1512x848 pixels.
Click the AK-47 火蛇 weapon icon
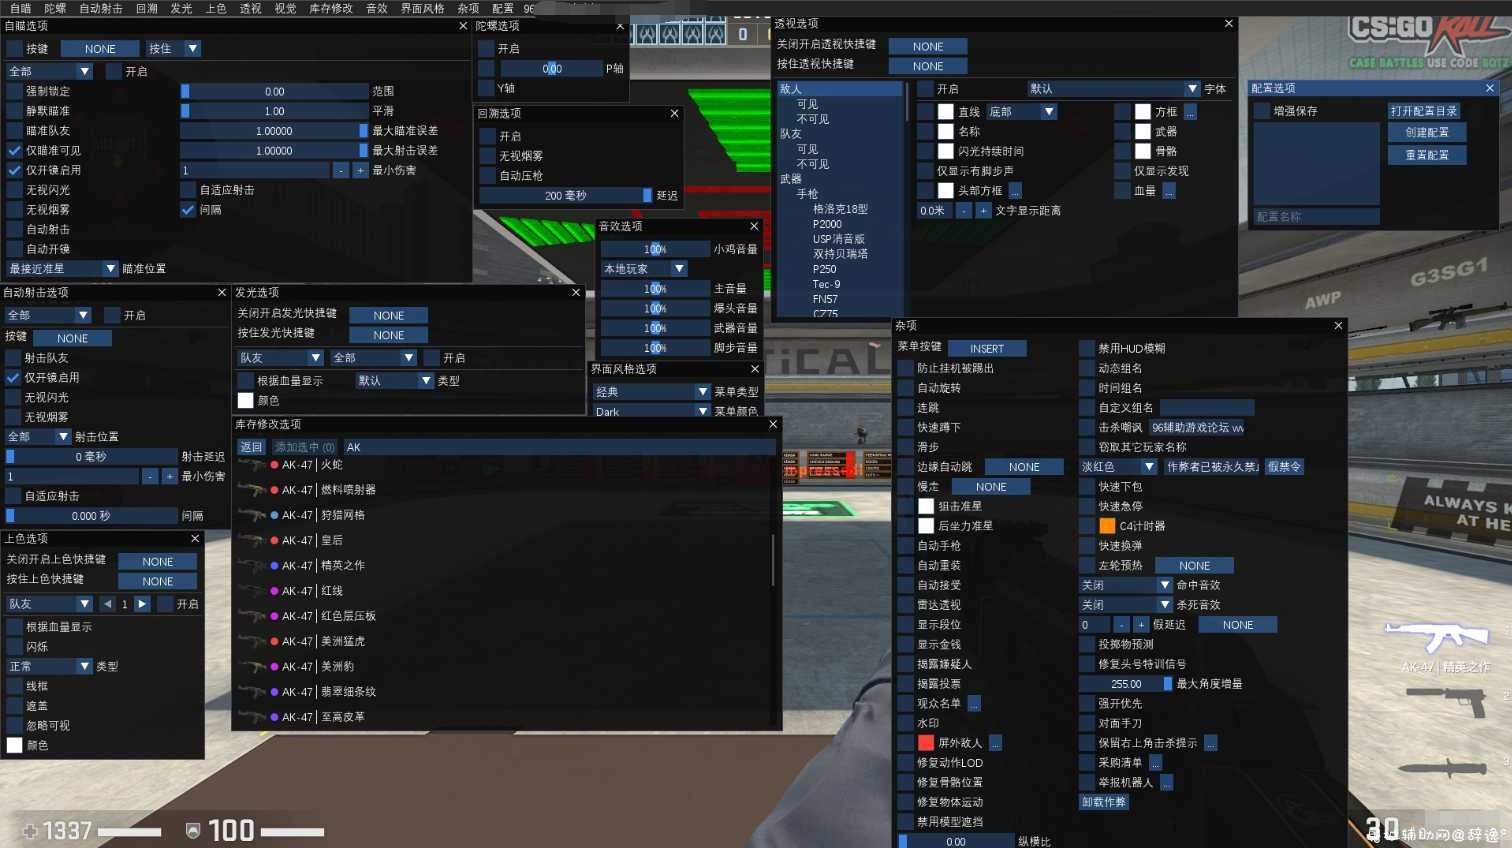click(251, 465)
